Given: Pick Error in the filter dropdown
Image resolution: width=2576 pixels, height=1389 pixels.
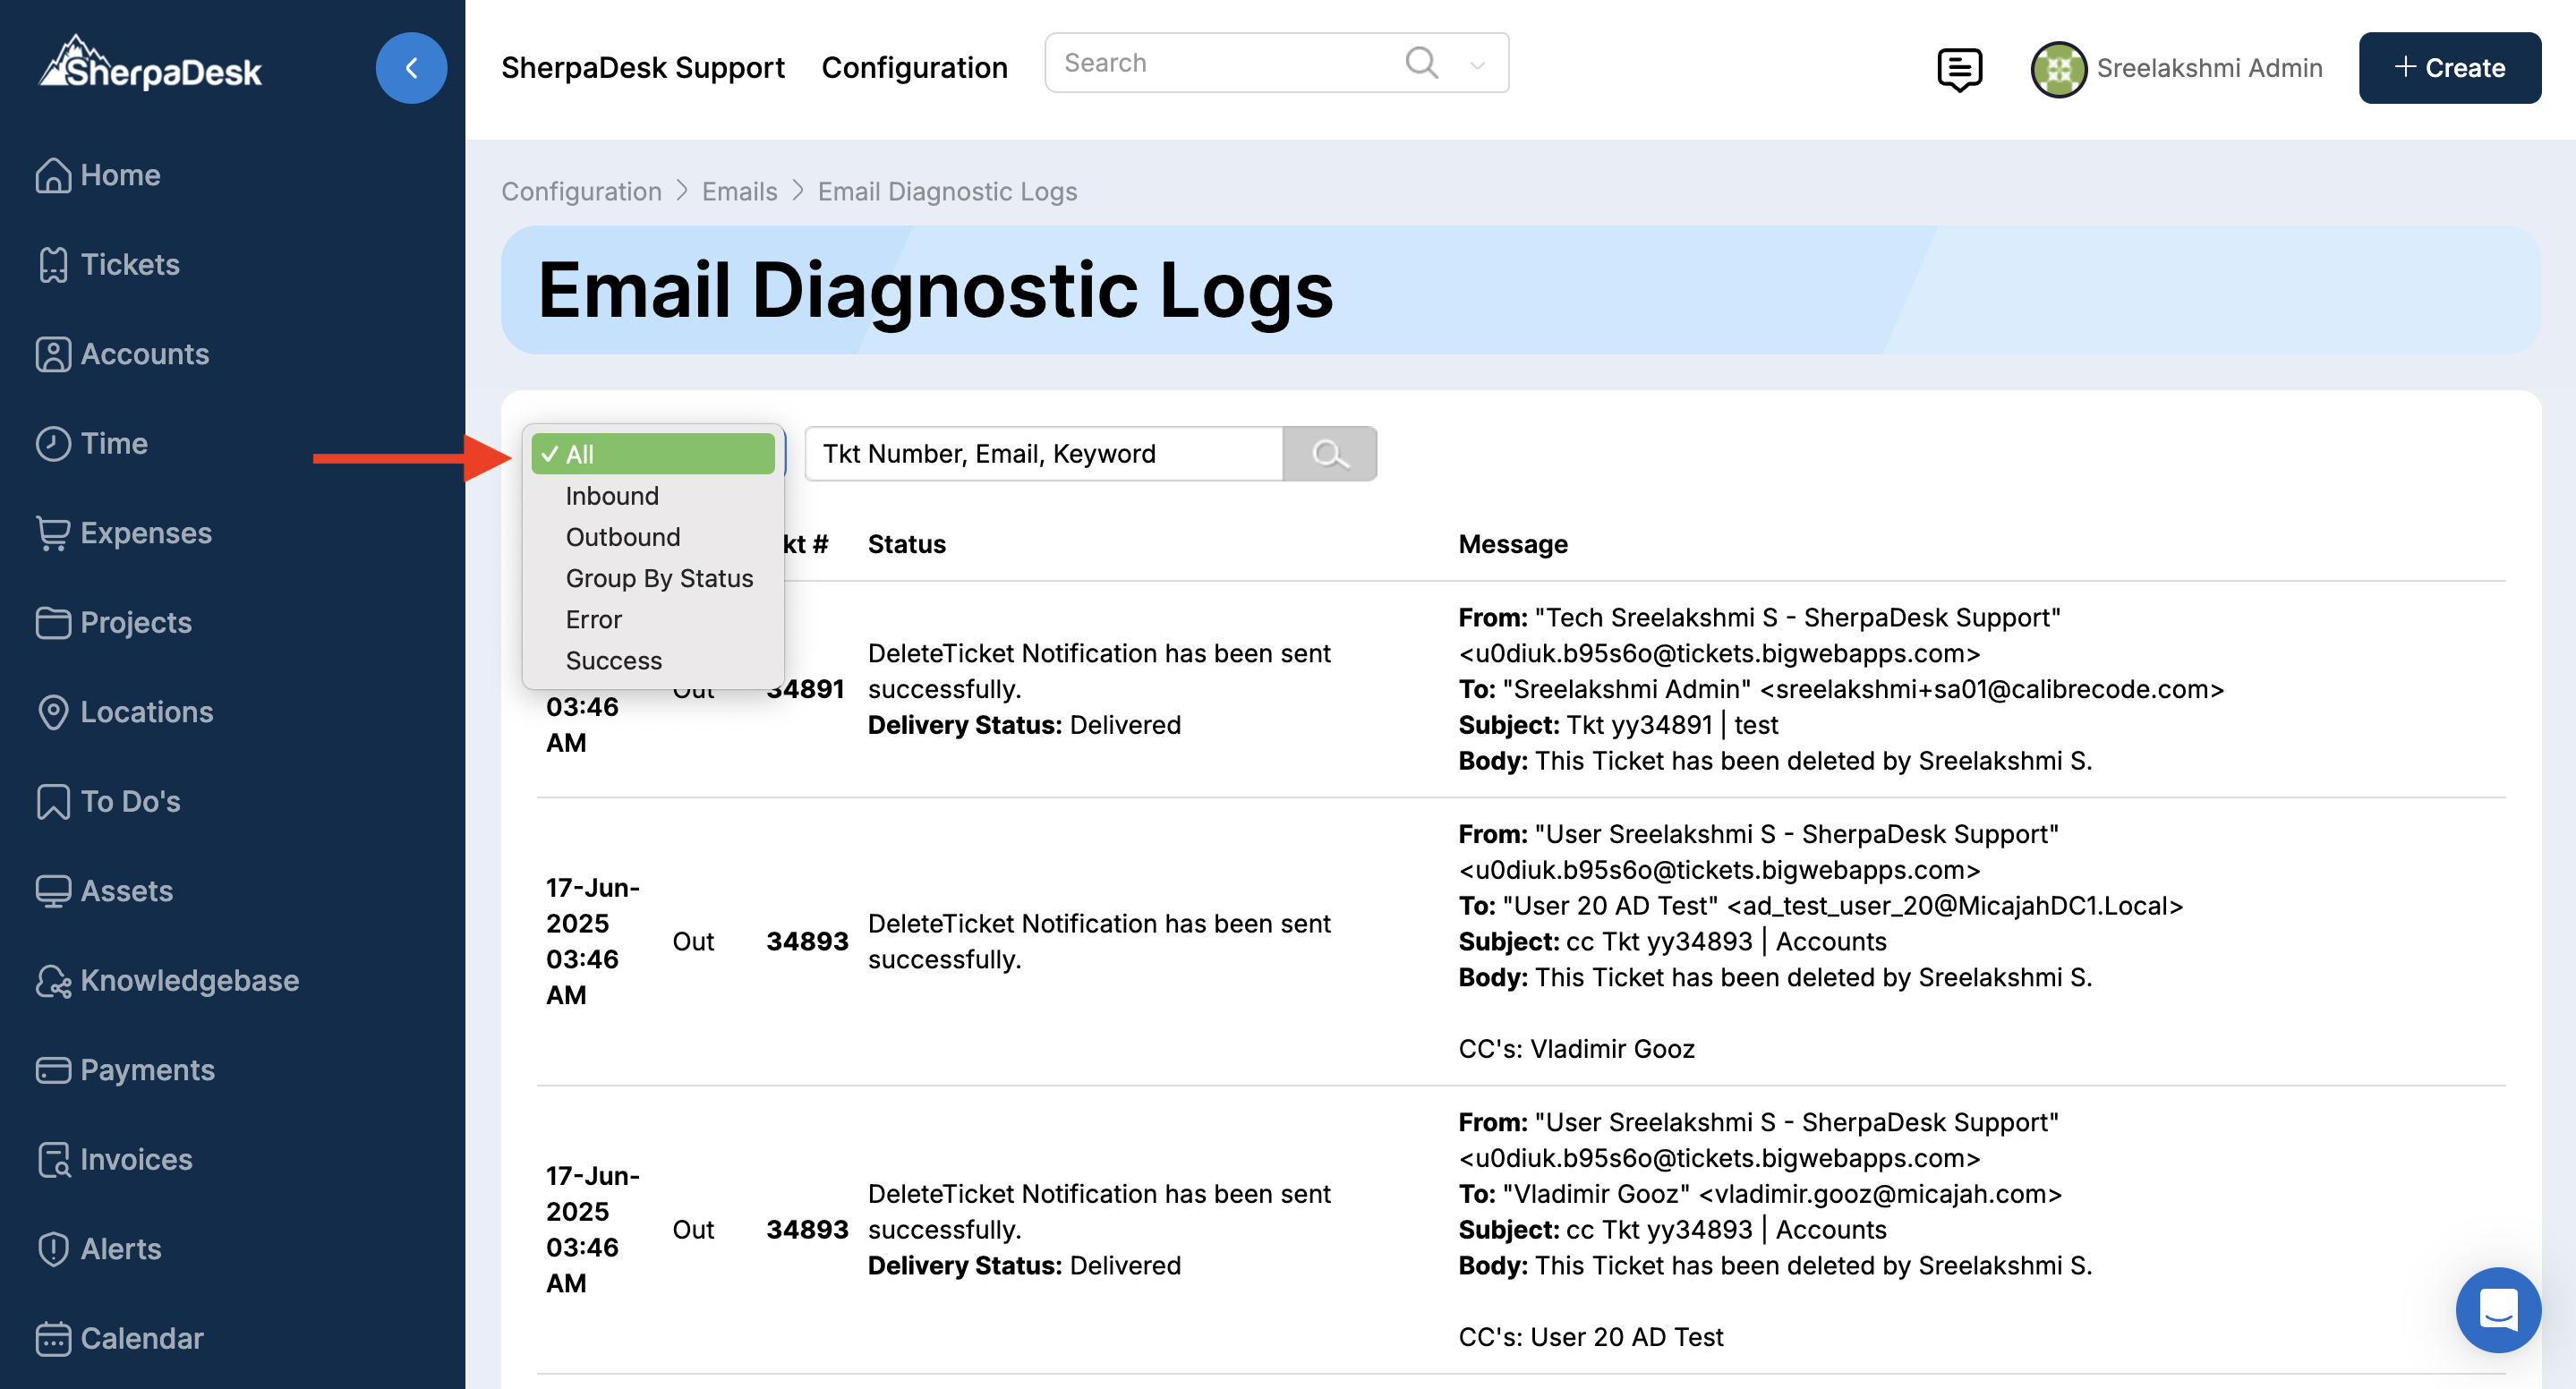Looking at the screenshot, I should 593,619.
